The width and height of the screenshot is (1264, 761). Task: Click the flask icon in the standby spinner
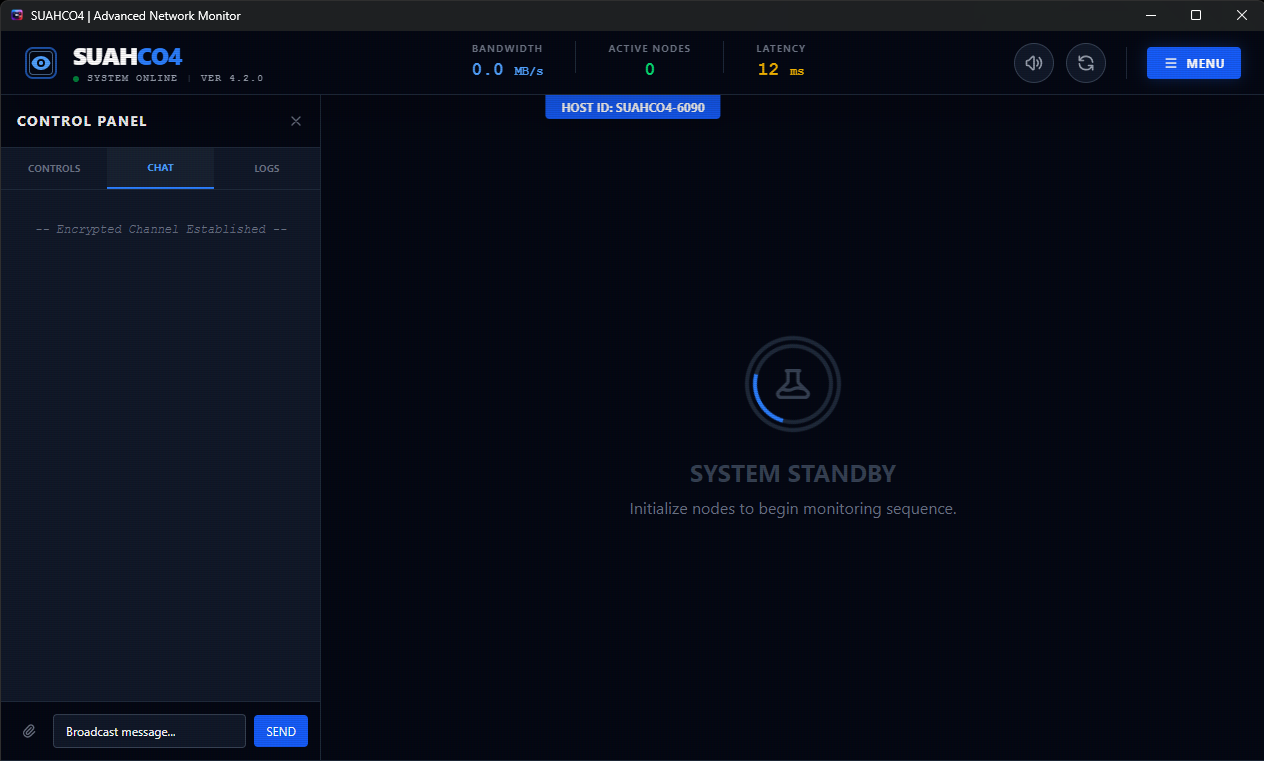coord(792,383)
